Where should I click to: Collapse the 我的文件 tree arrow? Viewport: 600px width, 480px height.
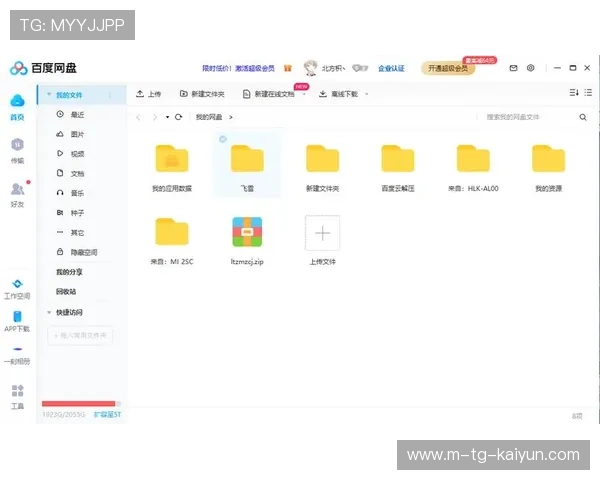(49, 95)
